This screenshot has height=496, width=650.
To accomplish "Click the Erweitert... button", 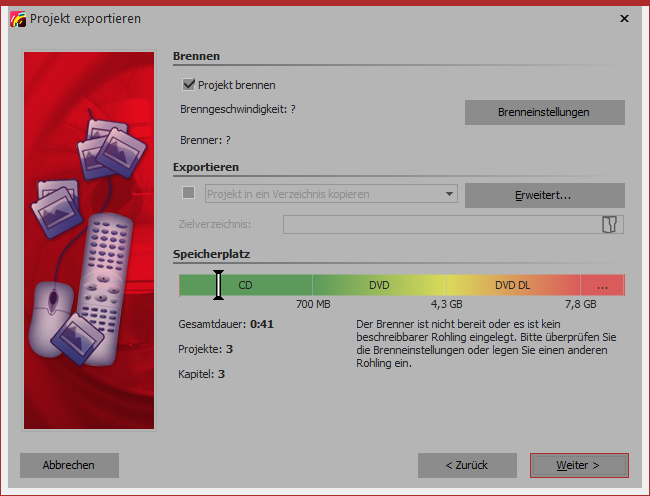I will pyautogui.click(x=544, y=195).
